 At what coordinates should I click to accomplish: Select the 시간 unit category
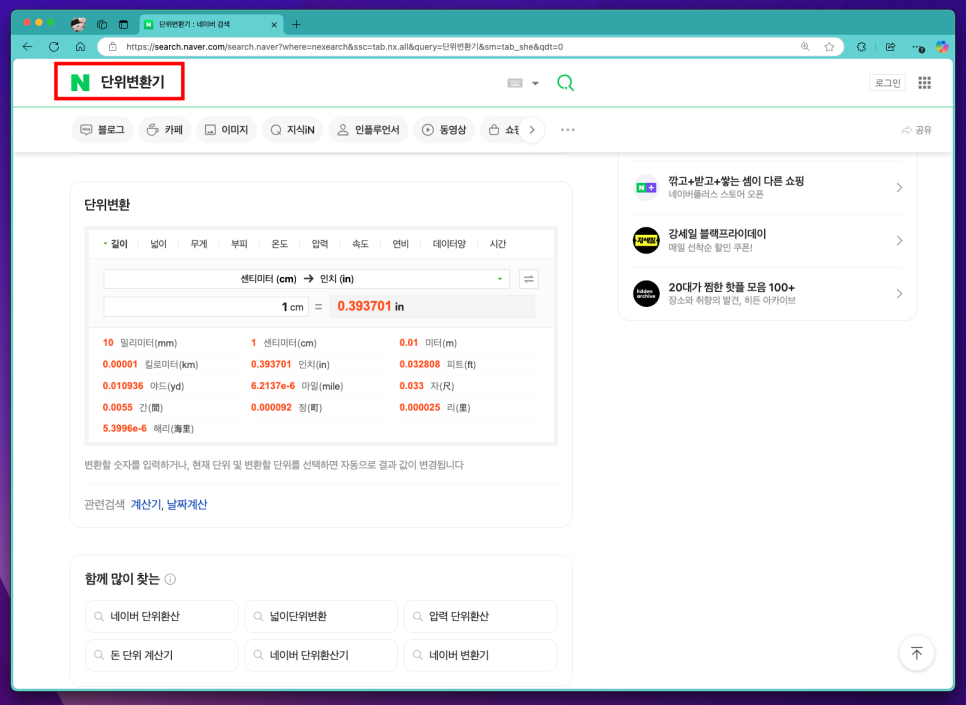tap(498, 244)
